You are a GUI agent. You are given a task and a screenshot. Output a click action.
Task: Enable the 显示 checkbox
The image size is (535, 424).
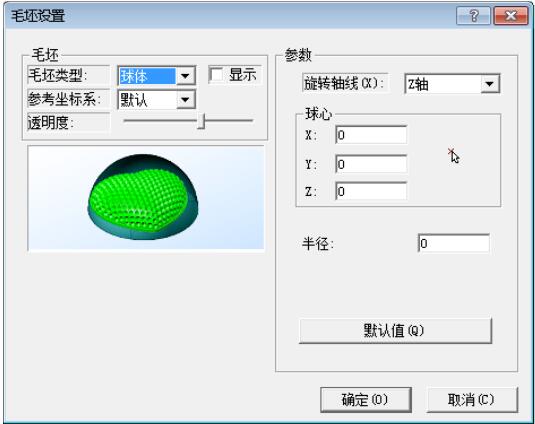[217, 75]
